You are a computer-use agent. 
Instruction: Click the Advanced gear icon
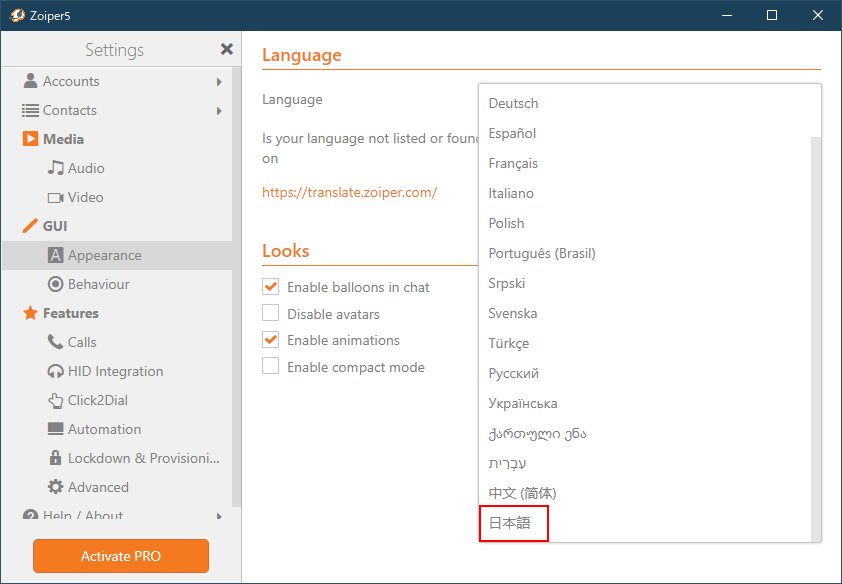[x=55, y=487]
